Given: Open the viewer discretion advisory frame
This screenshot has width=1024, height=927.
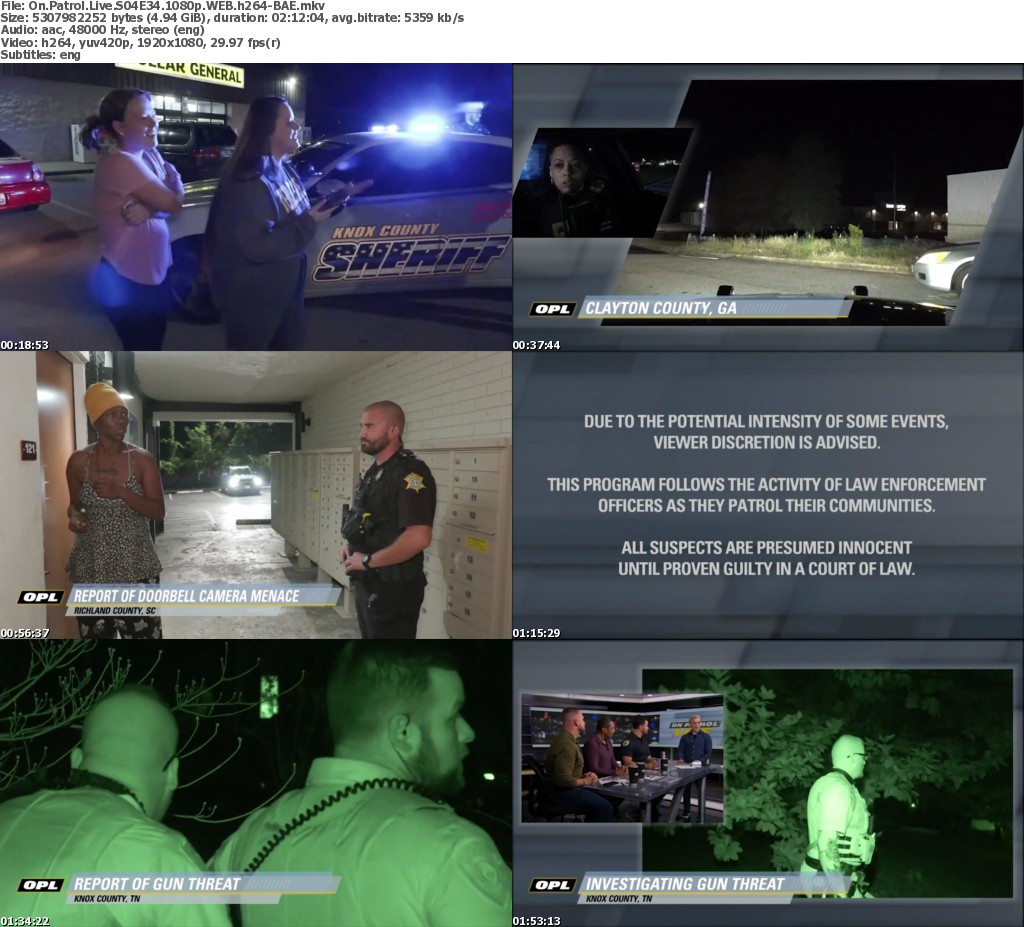Looking at the screenshot, I should point(768,495).
